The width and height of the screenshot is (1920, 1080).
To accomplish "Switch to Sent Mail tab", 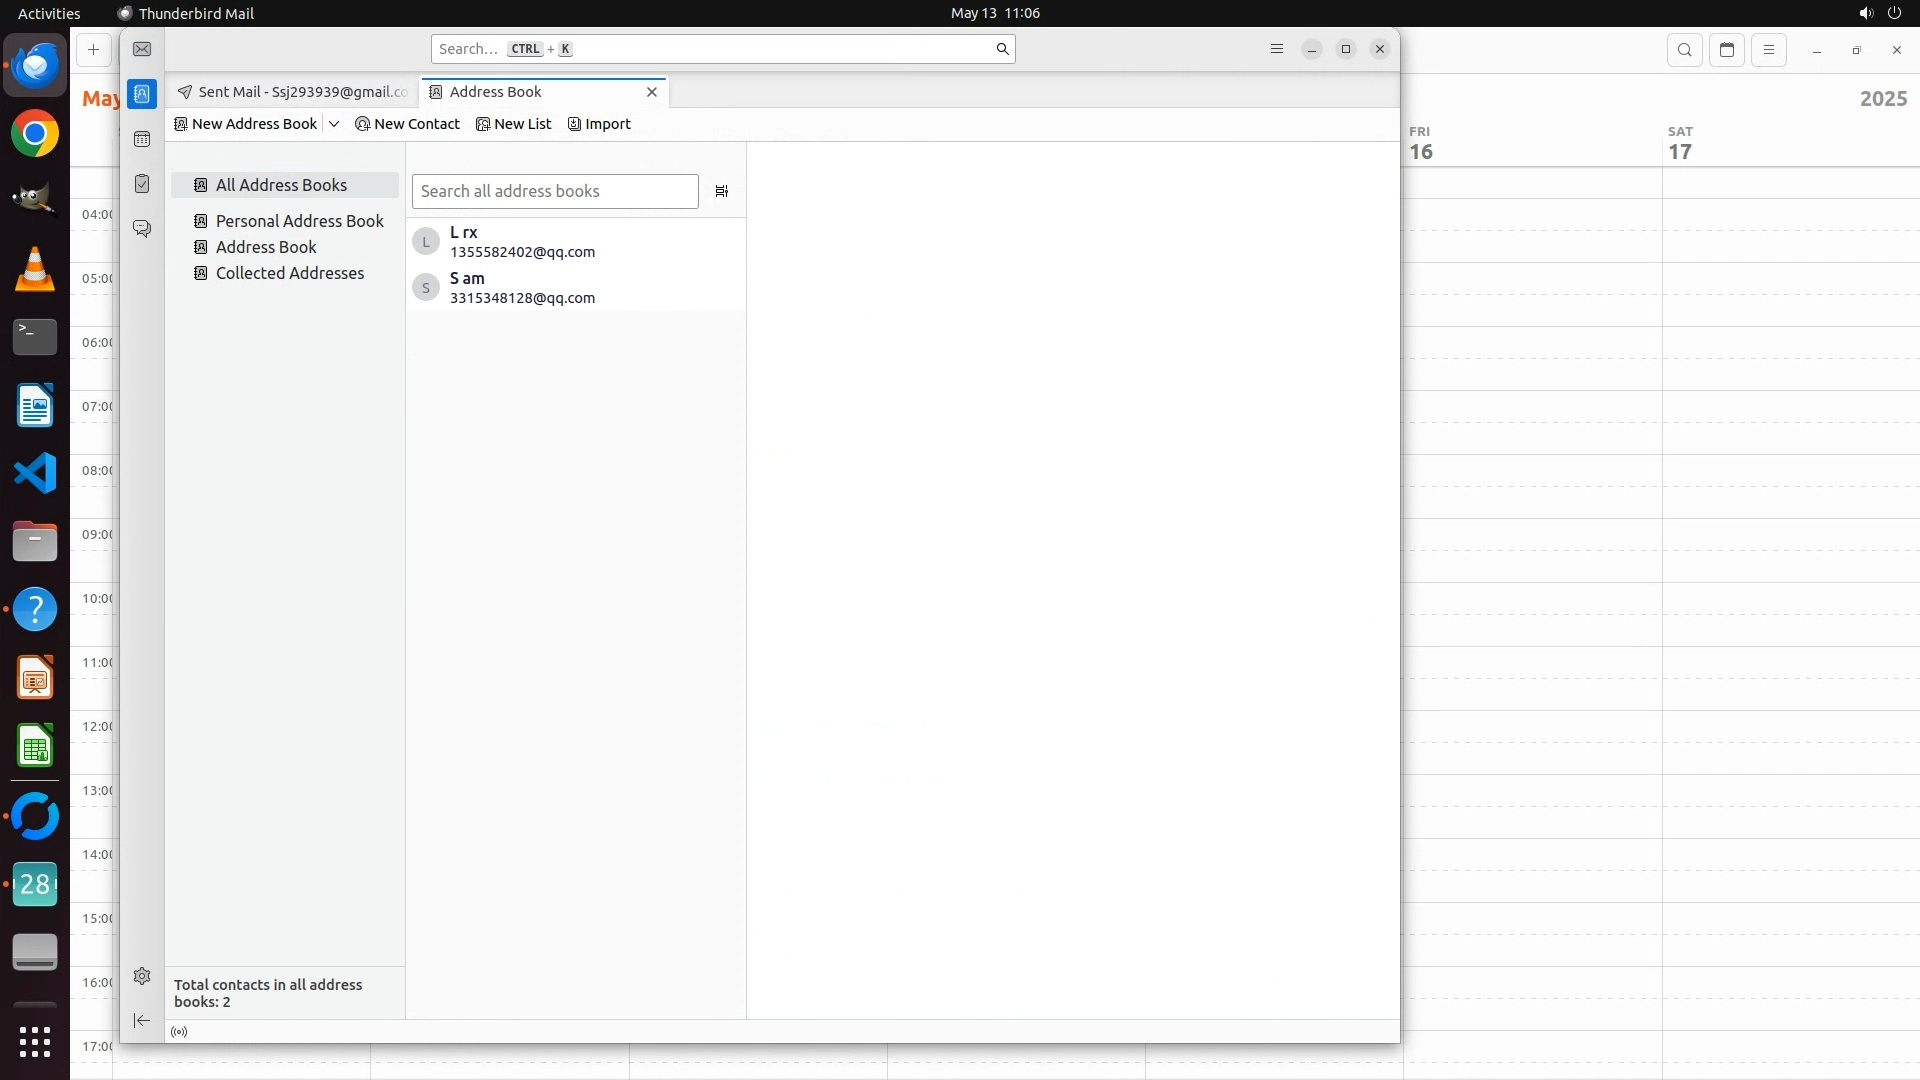I will [x=292, y=92].
